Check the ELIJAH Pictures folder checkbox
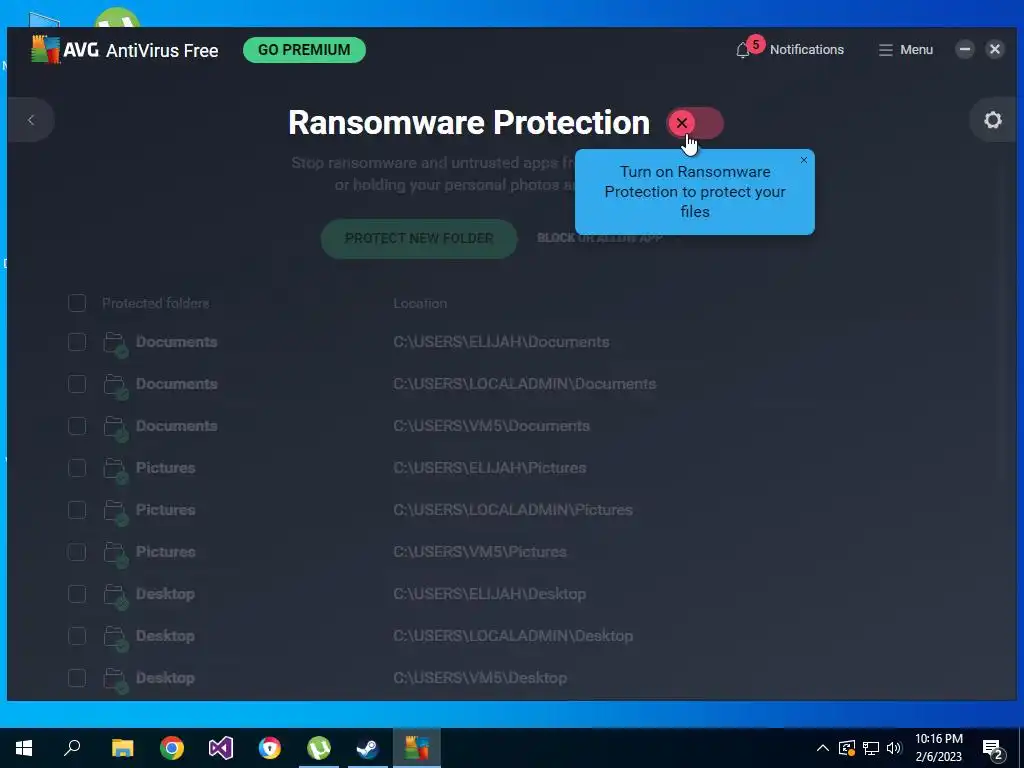The width and height of the screenshot is (1024, 768). click(x=77, y=468)
